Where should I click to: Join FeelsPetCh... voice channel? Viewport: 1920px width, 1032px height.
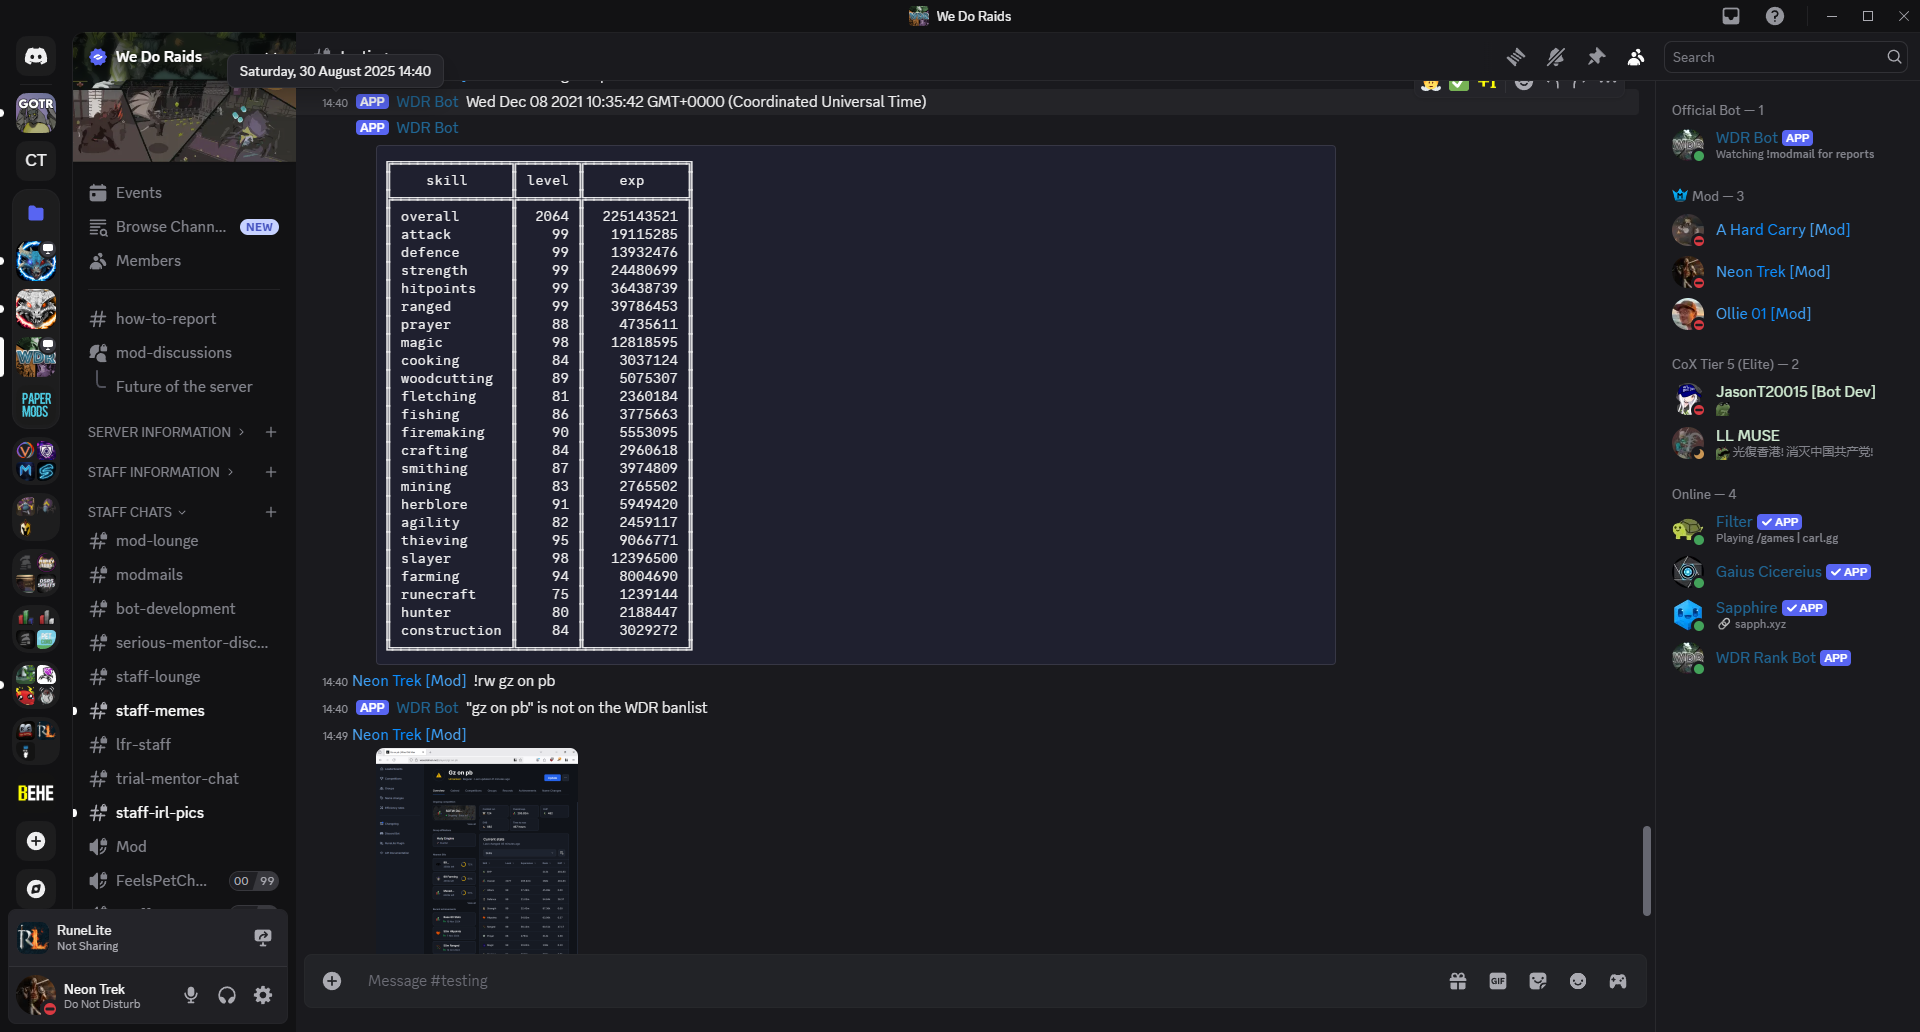(x=183, y=881)
